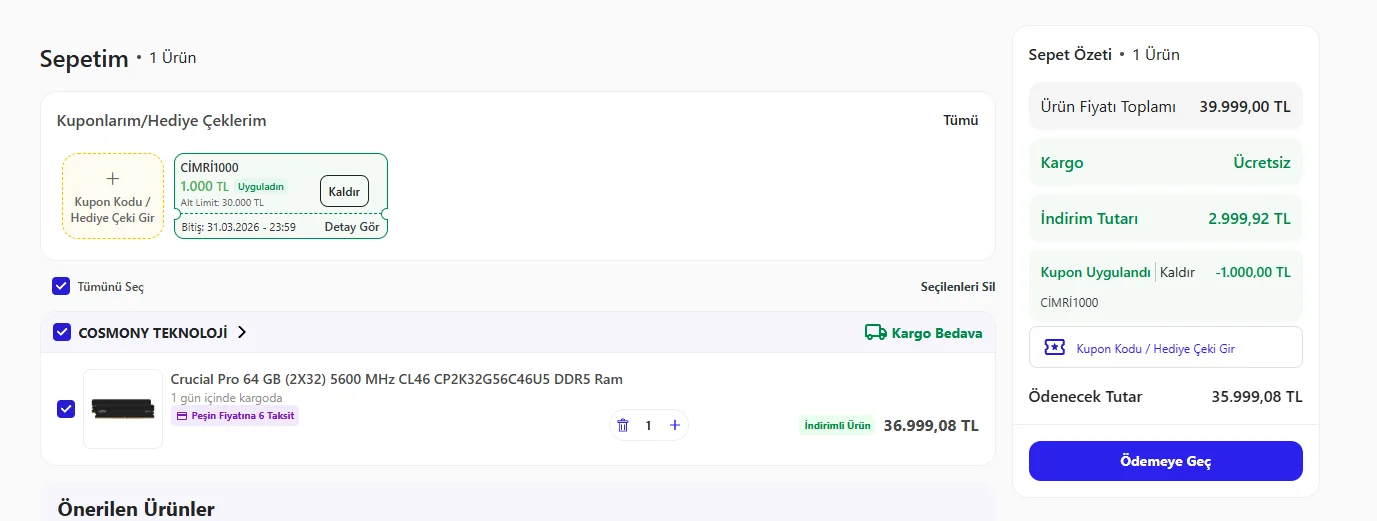Viewport: 1377px width, 521px height.
Task: Click Bitiş: 31.03.2026 - 23:59 text
Action: (238, 227)
